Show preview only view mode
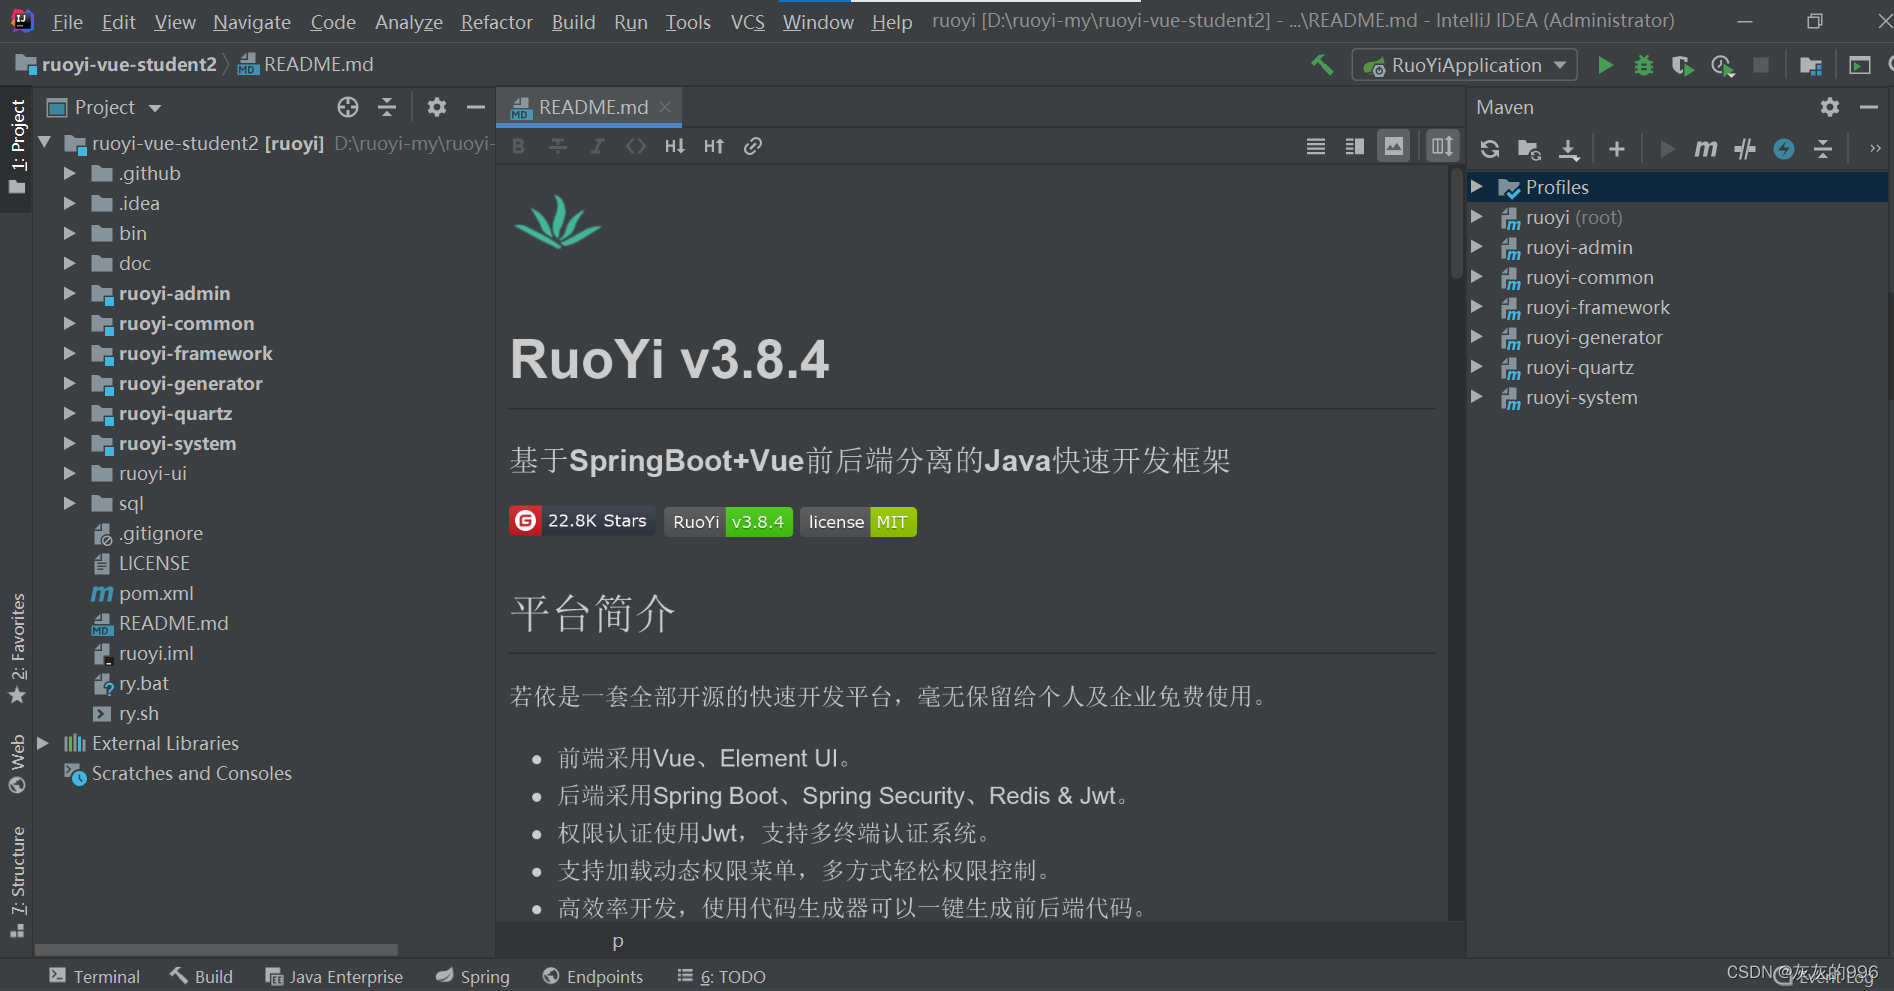1894x991 pixels. [x=1394, y=146]
